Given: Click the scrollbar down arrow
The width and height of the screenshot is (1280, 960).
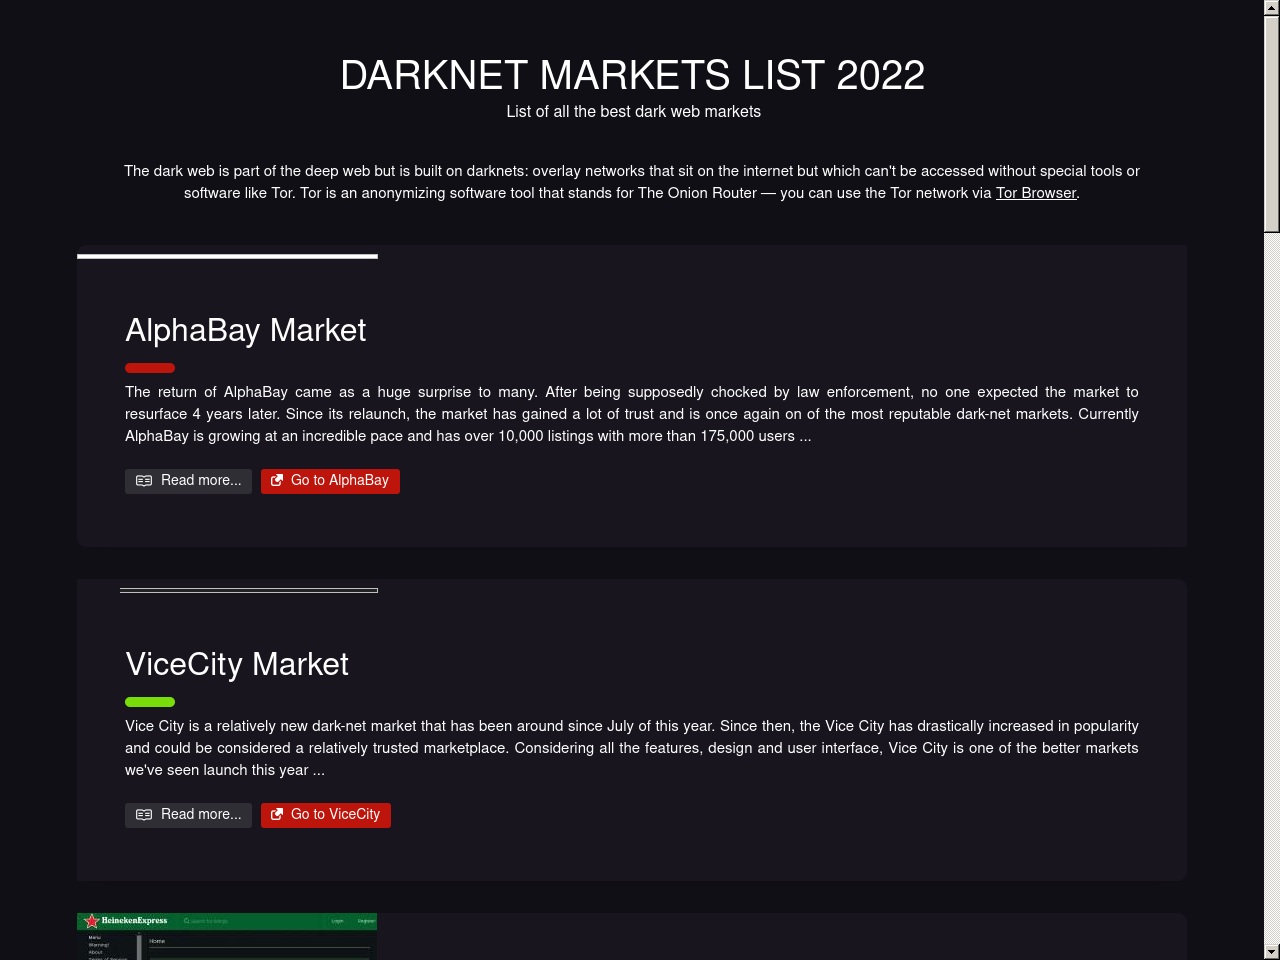Looking at the screenshot, I should 1272,952.
